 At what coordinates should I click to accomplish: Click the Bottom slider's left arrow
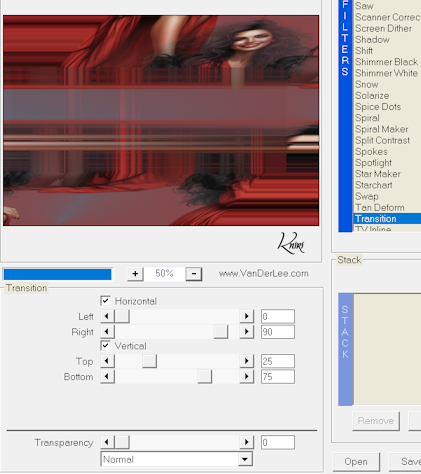pos(107,377)
